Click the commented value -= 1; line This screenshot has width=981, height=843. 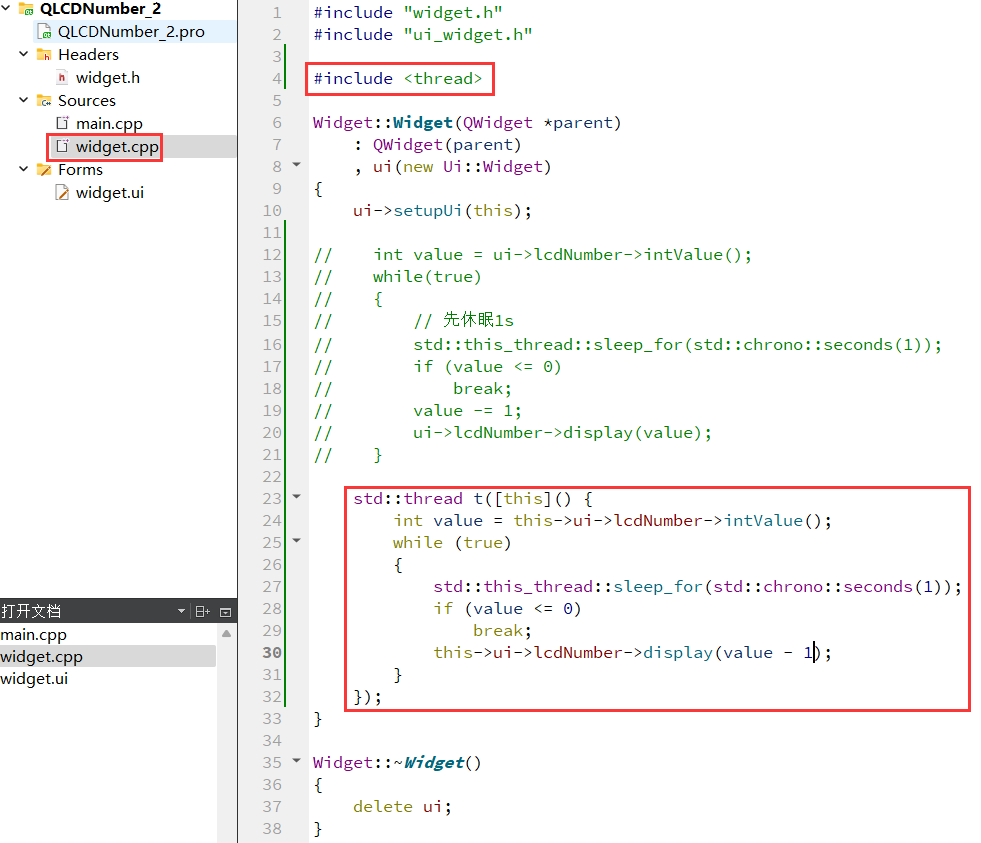[467, 411]
